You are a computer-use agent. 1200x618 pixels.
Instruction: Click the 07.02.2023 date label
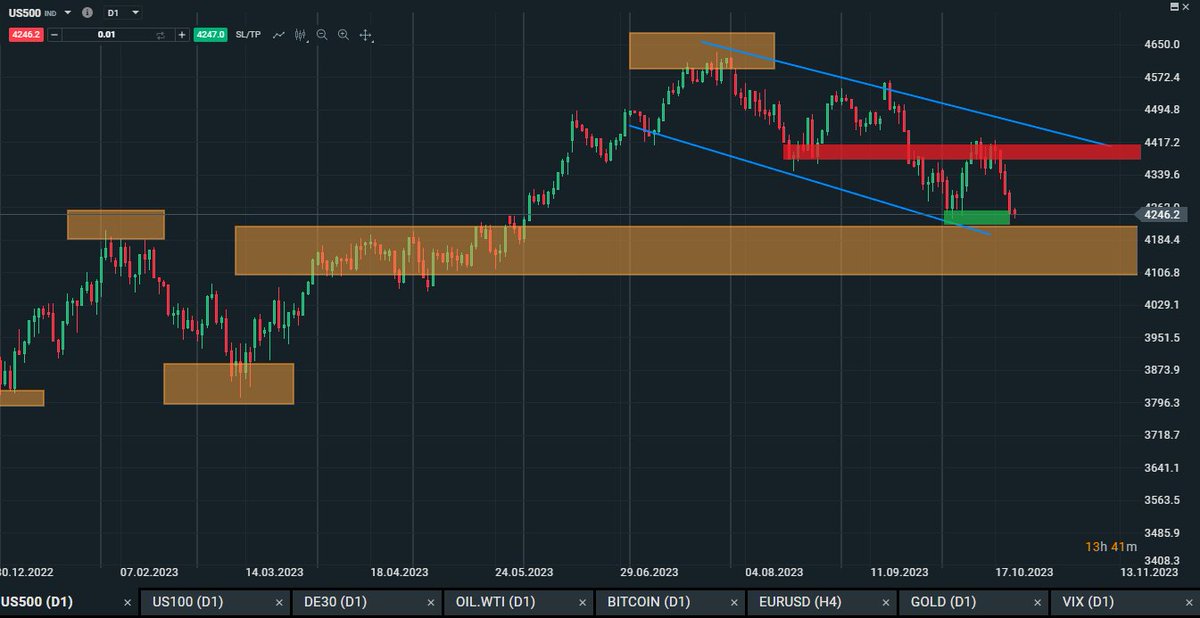[x=150, y=572]
